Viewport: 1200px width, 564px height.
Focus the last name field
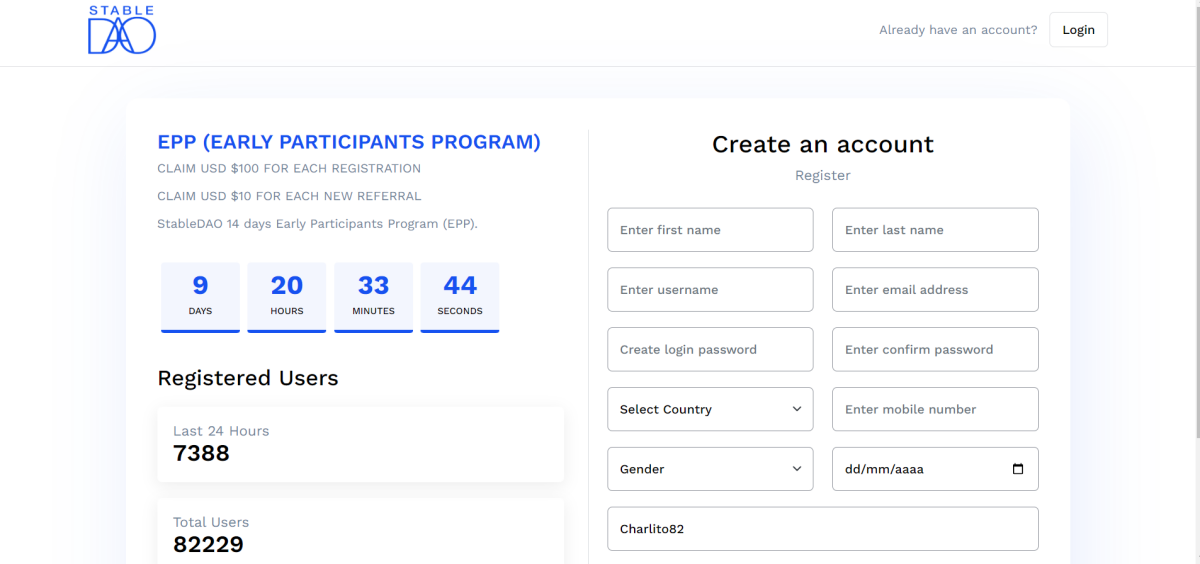[935, 230]
